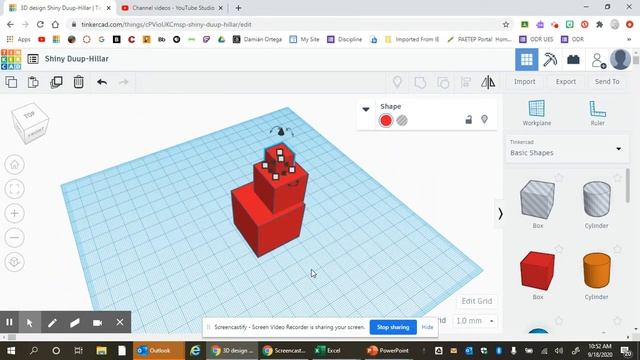Fit all shapes in view
The image size is (640, 360).
pos(15,189)
